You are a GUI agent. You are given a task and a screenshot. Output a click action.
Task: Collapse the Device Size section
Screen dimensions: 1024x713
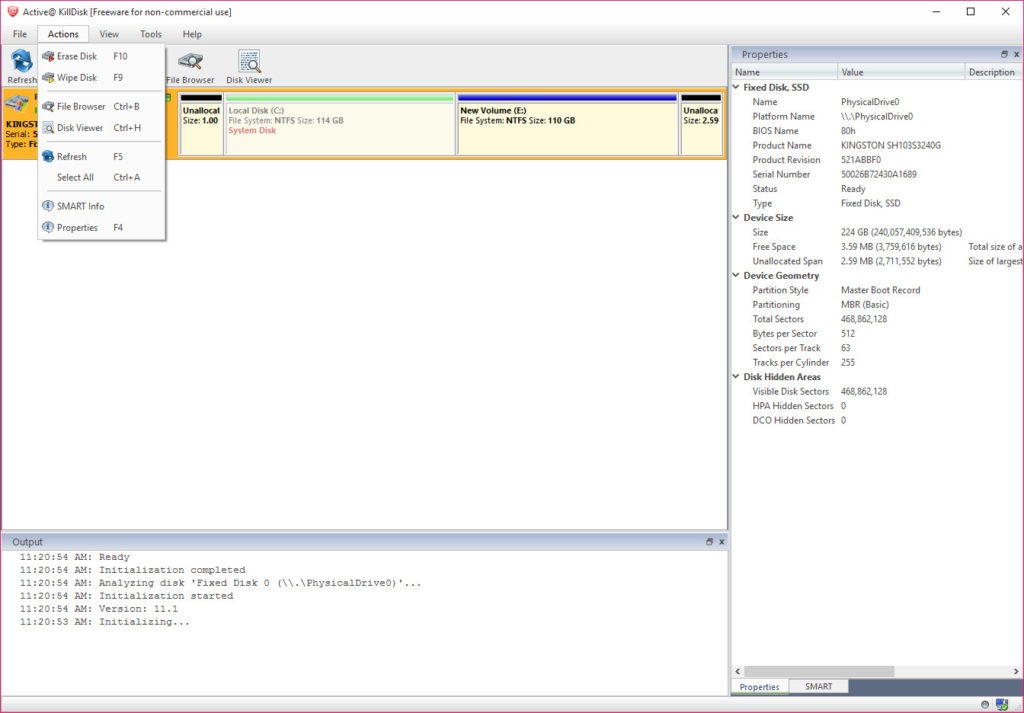737,218
